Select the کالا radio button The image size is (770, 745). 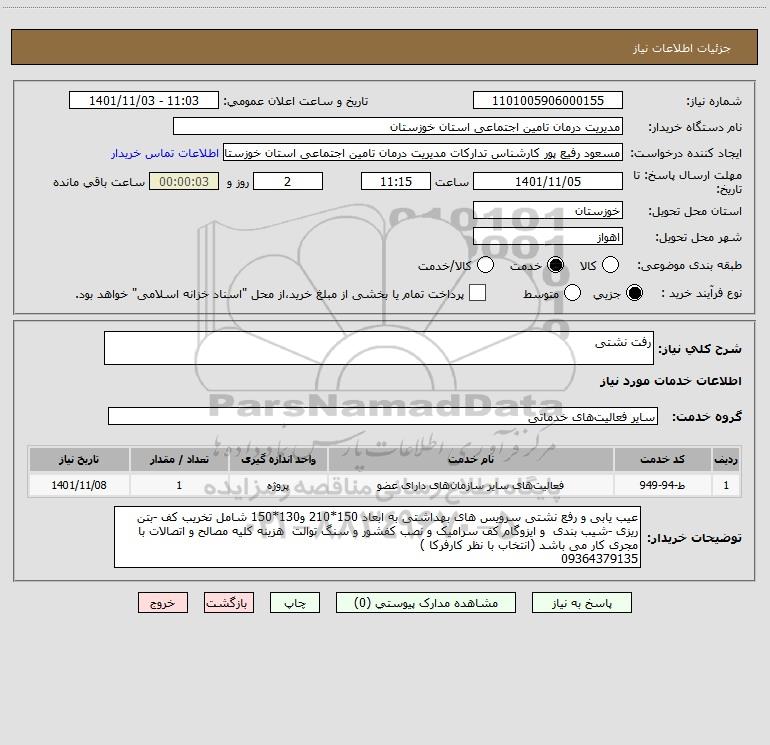click(x=610, y=265)
